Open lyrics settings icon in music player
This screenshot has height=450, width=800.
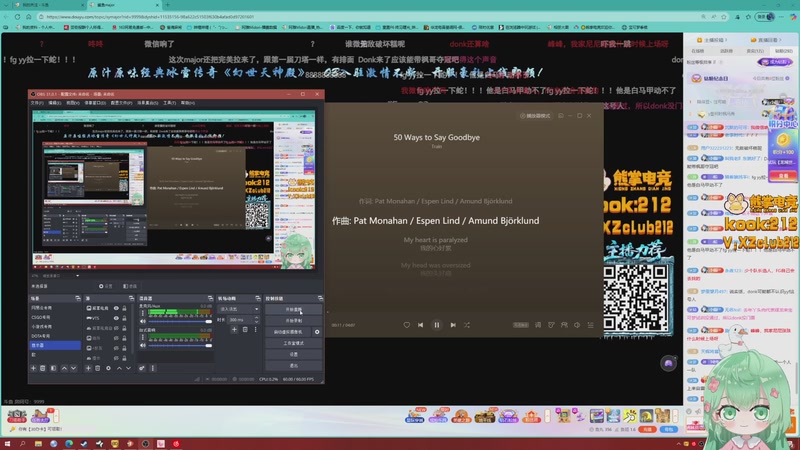pyautogui.click(x=538, y=325)
